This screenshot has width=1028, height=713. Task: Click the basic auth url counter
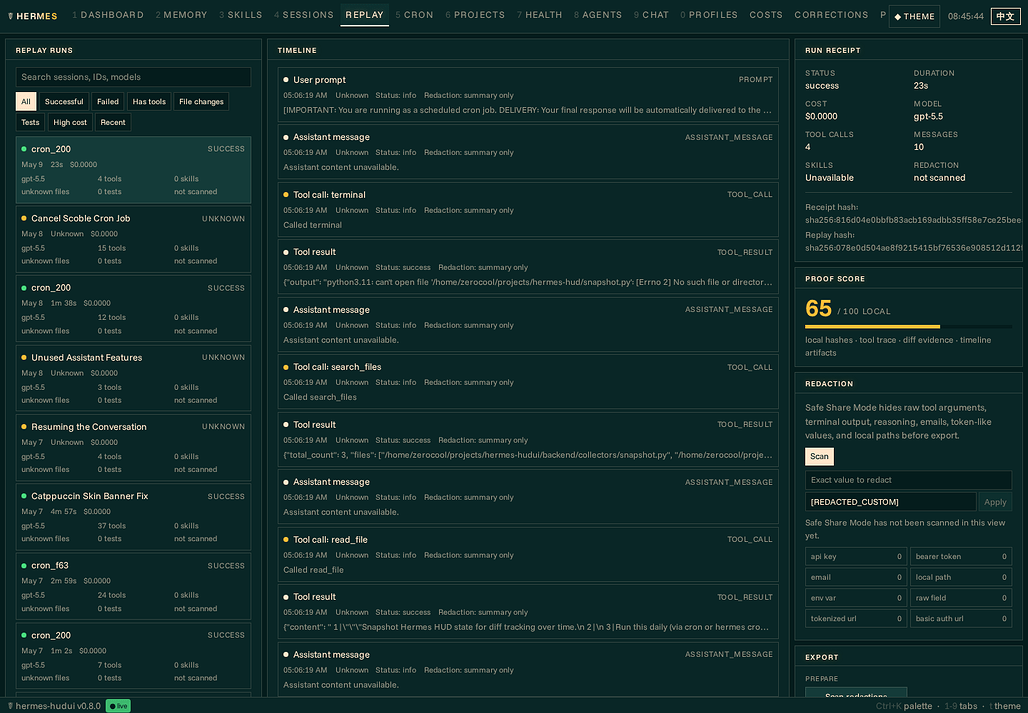tap(960, 619)
